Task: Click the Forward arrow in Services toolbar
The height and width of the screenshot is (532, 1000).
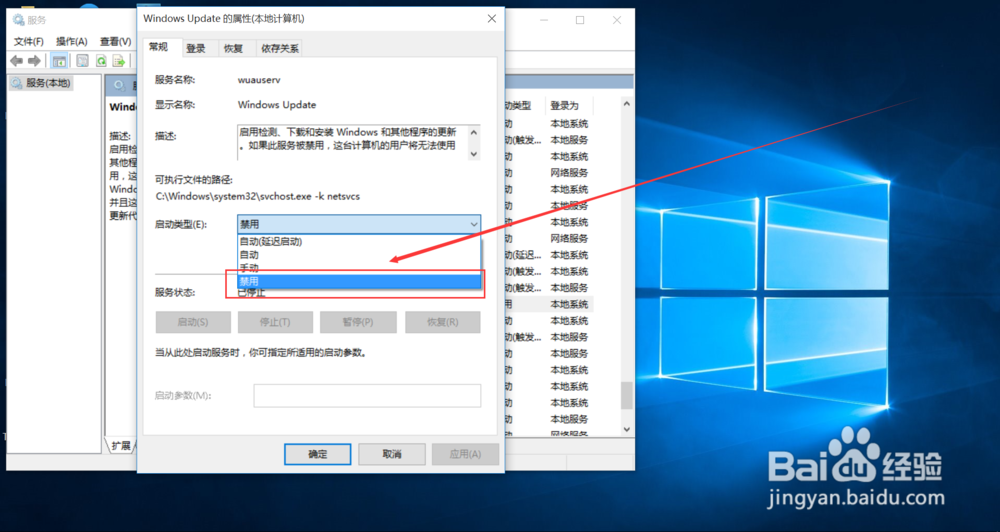Action: [34, 61]
